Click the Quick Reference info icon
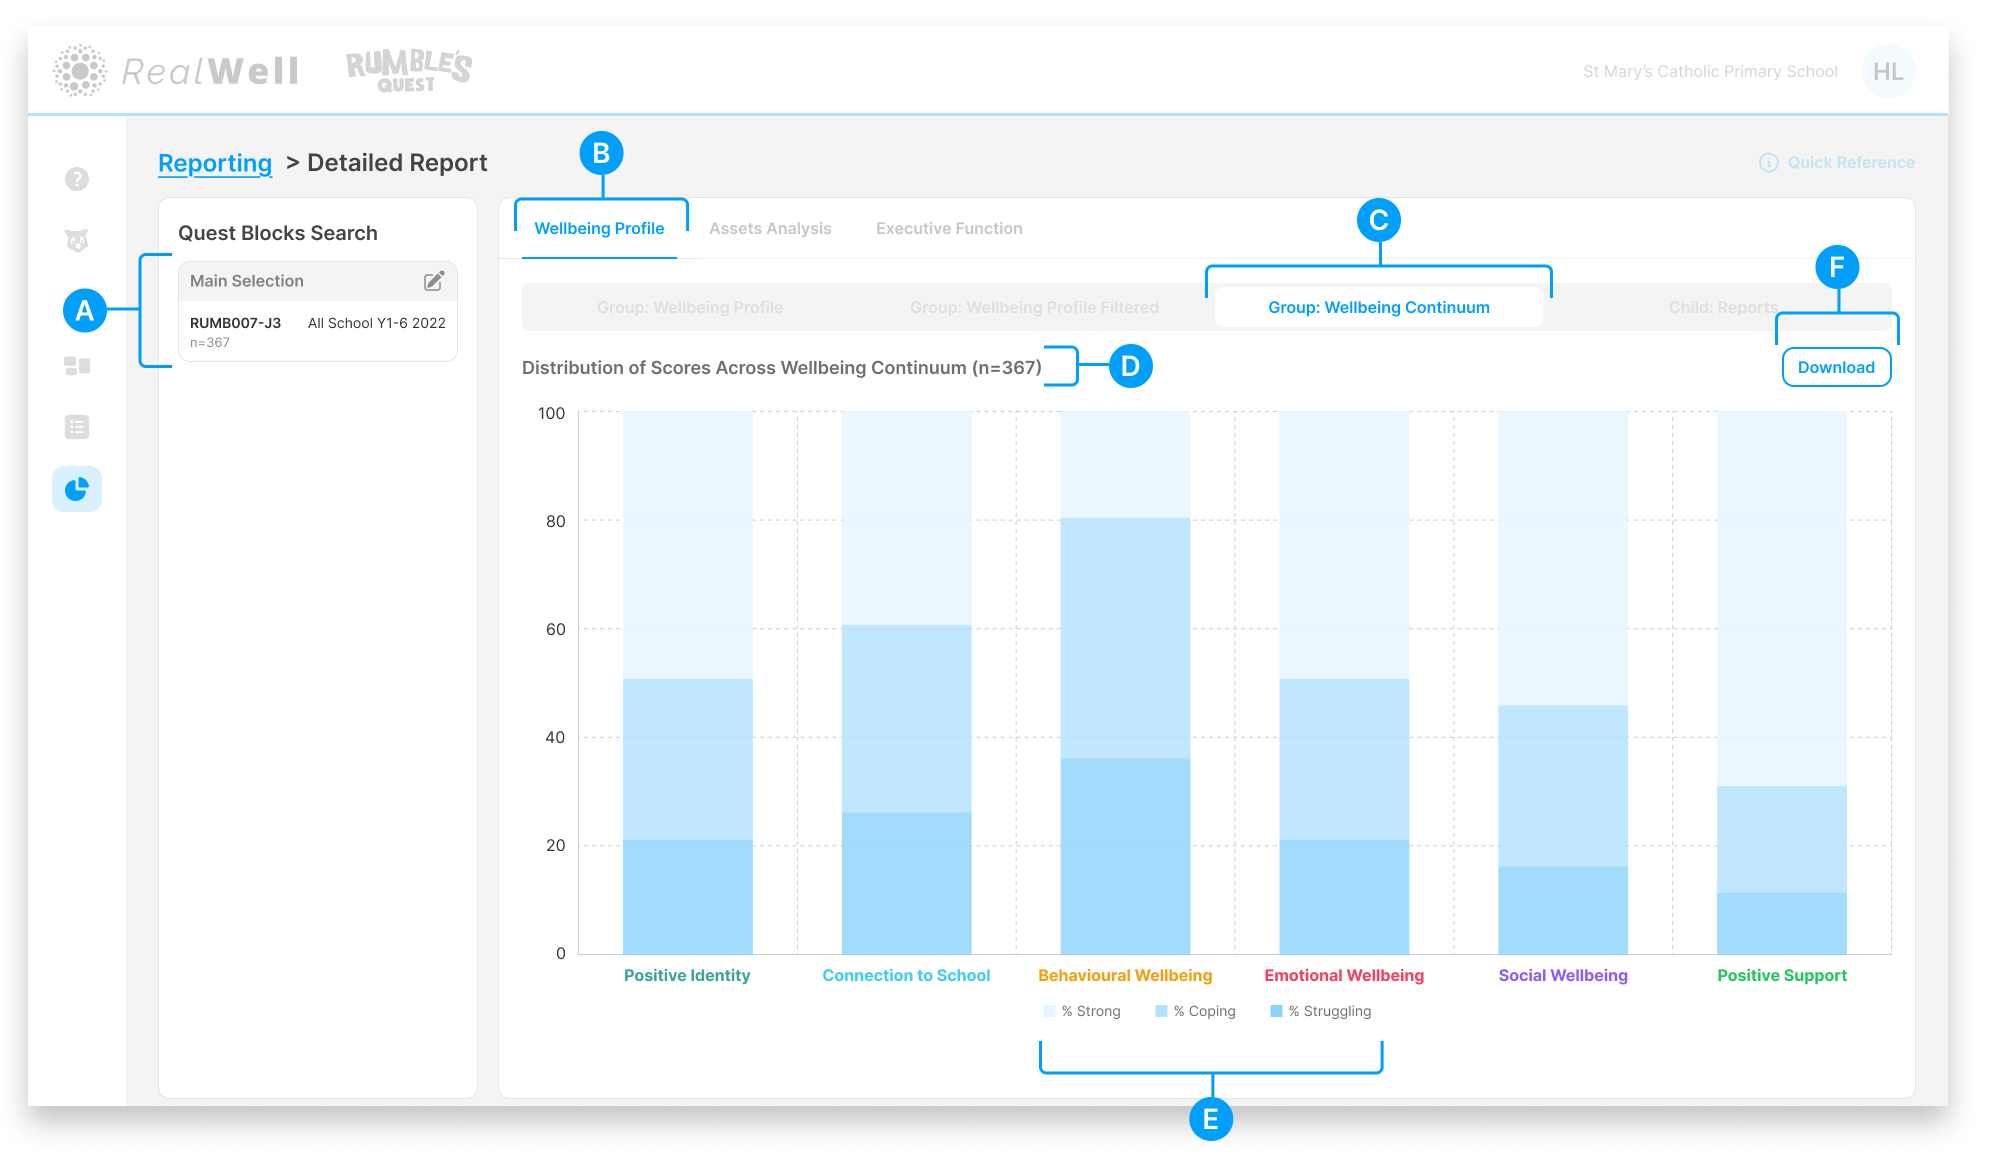Image resolution: width=1989 pixels, height=1171 pixels. 1768,163
